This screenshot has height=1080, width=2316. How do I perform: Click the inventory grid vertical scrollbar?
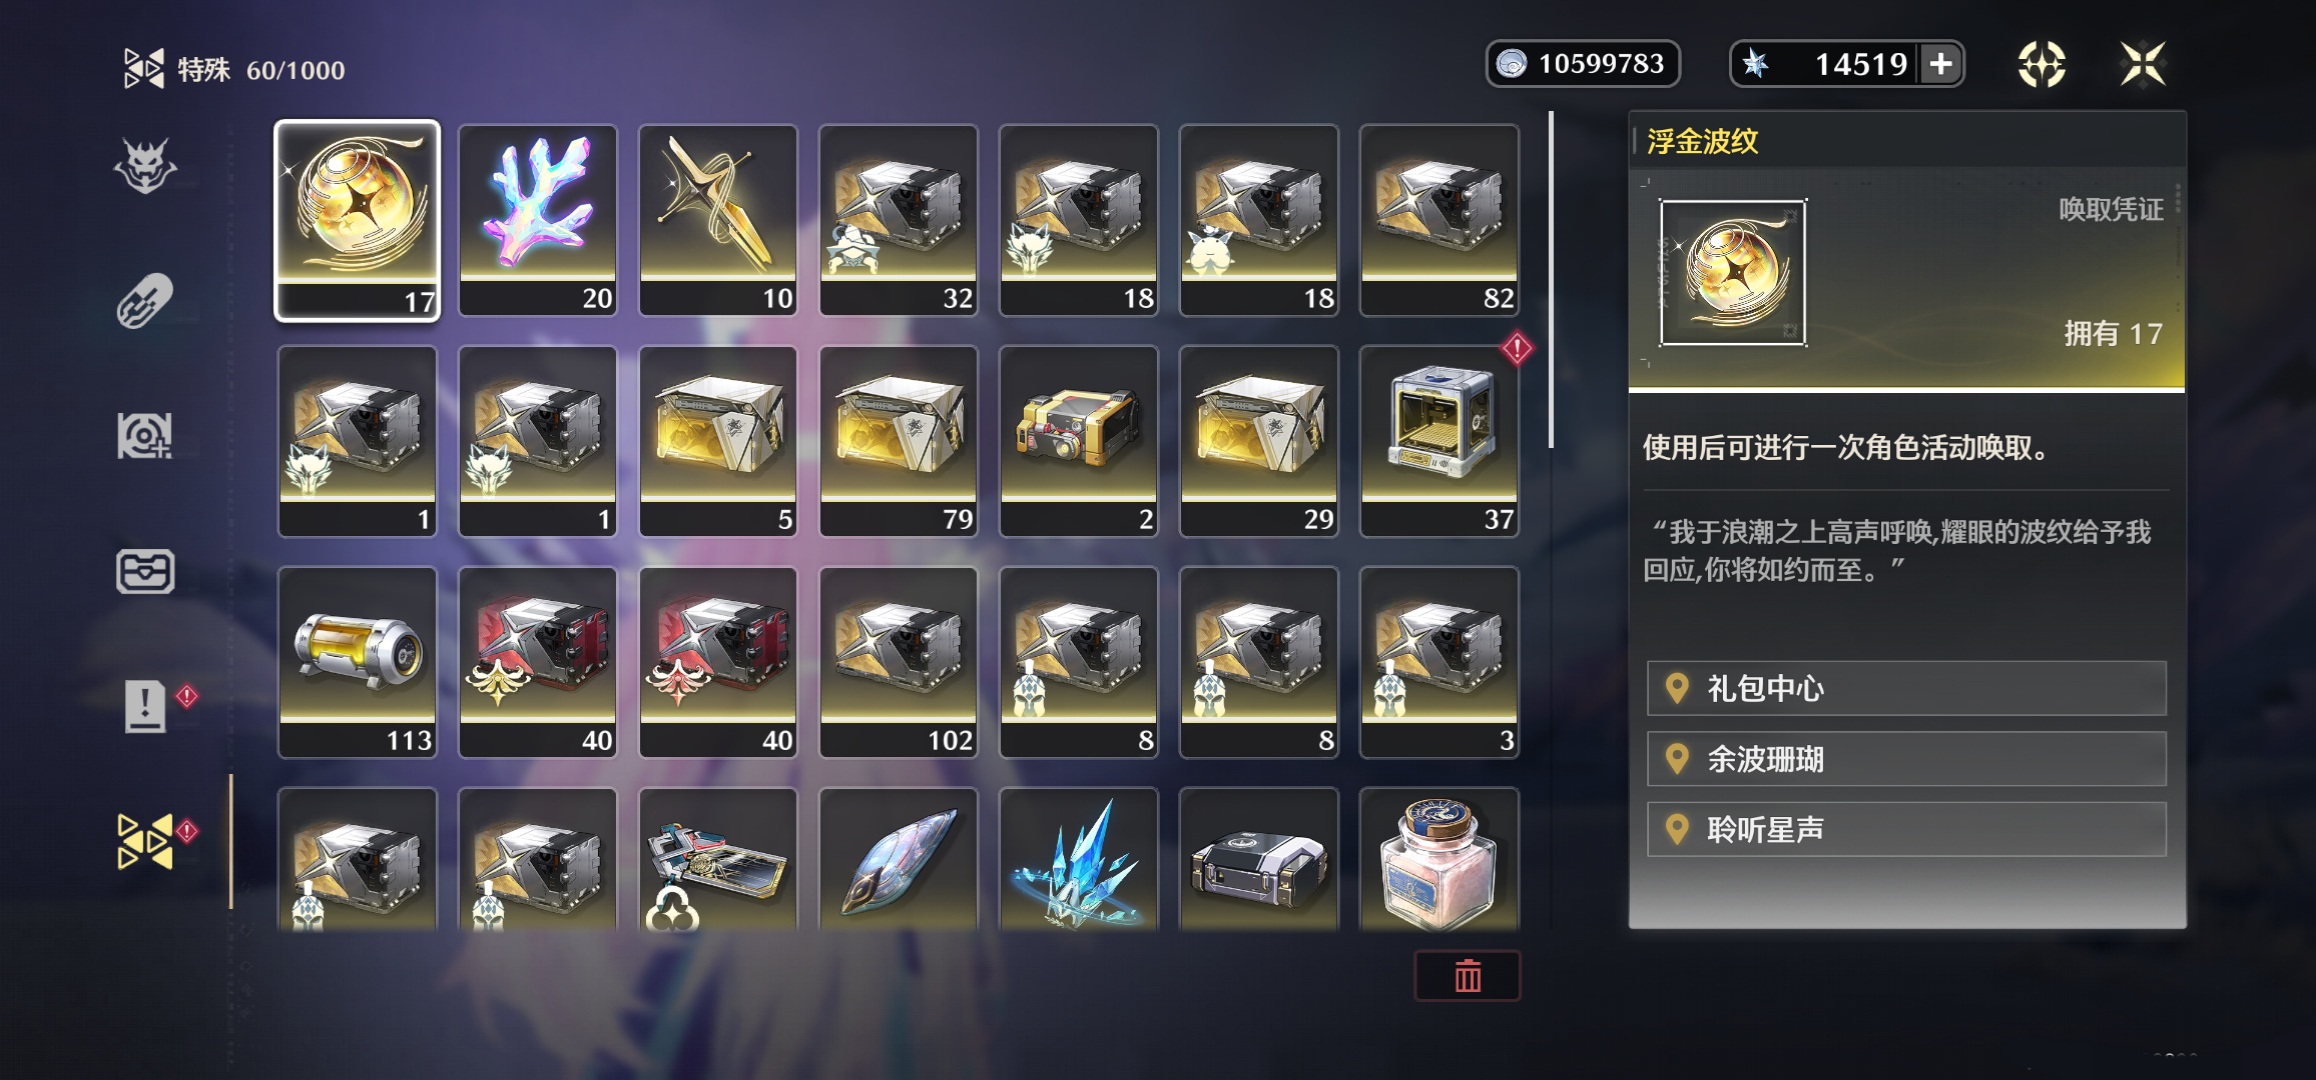click(x=1551, y=280)
